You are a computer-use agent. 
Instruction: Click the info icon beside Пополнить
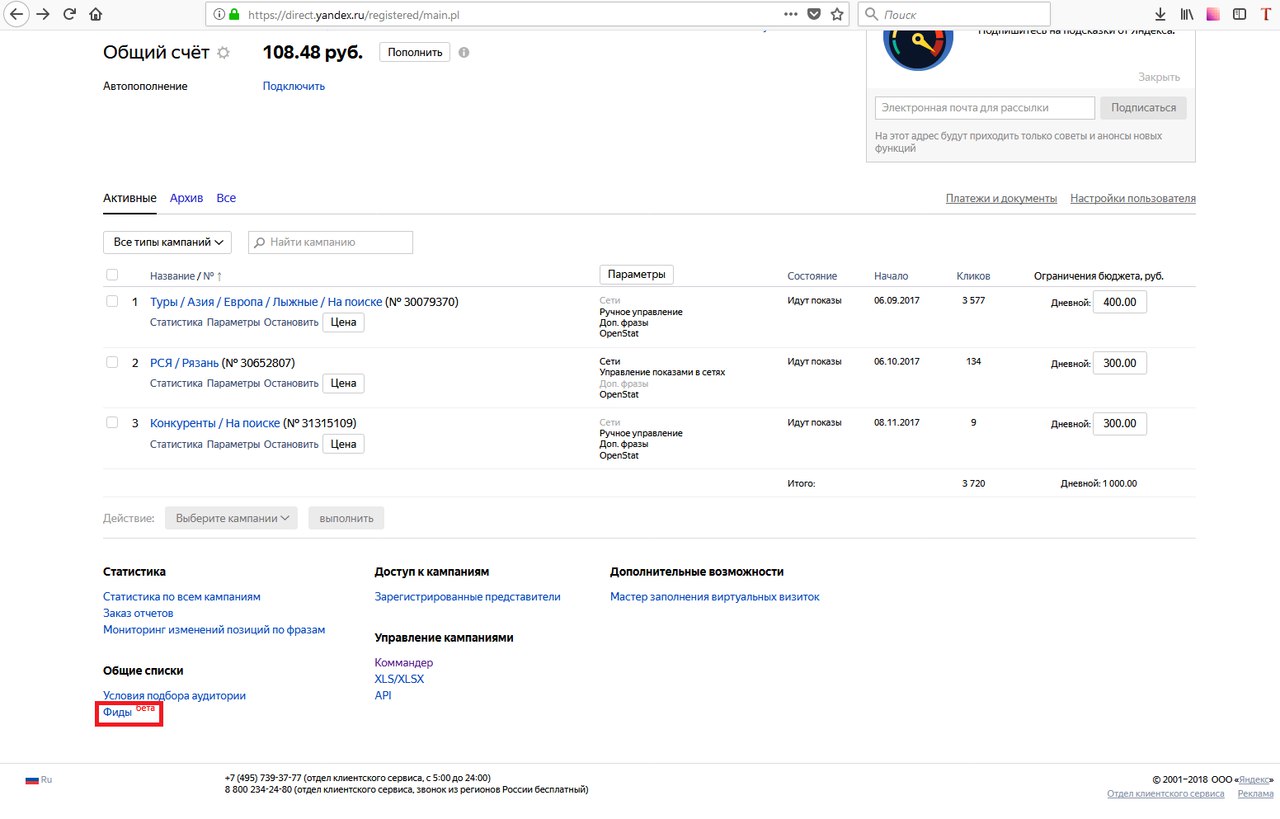[x=463, y=52]
